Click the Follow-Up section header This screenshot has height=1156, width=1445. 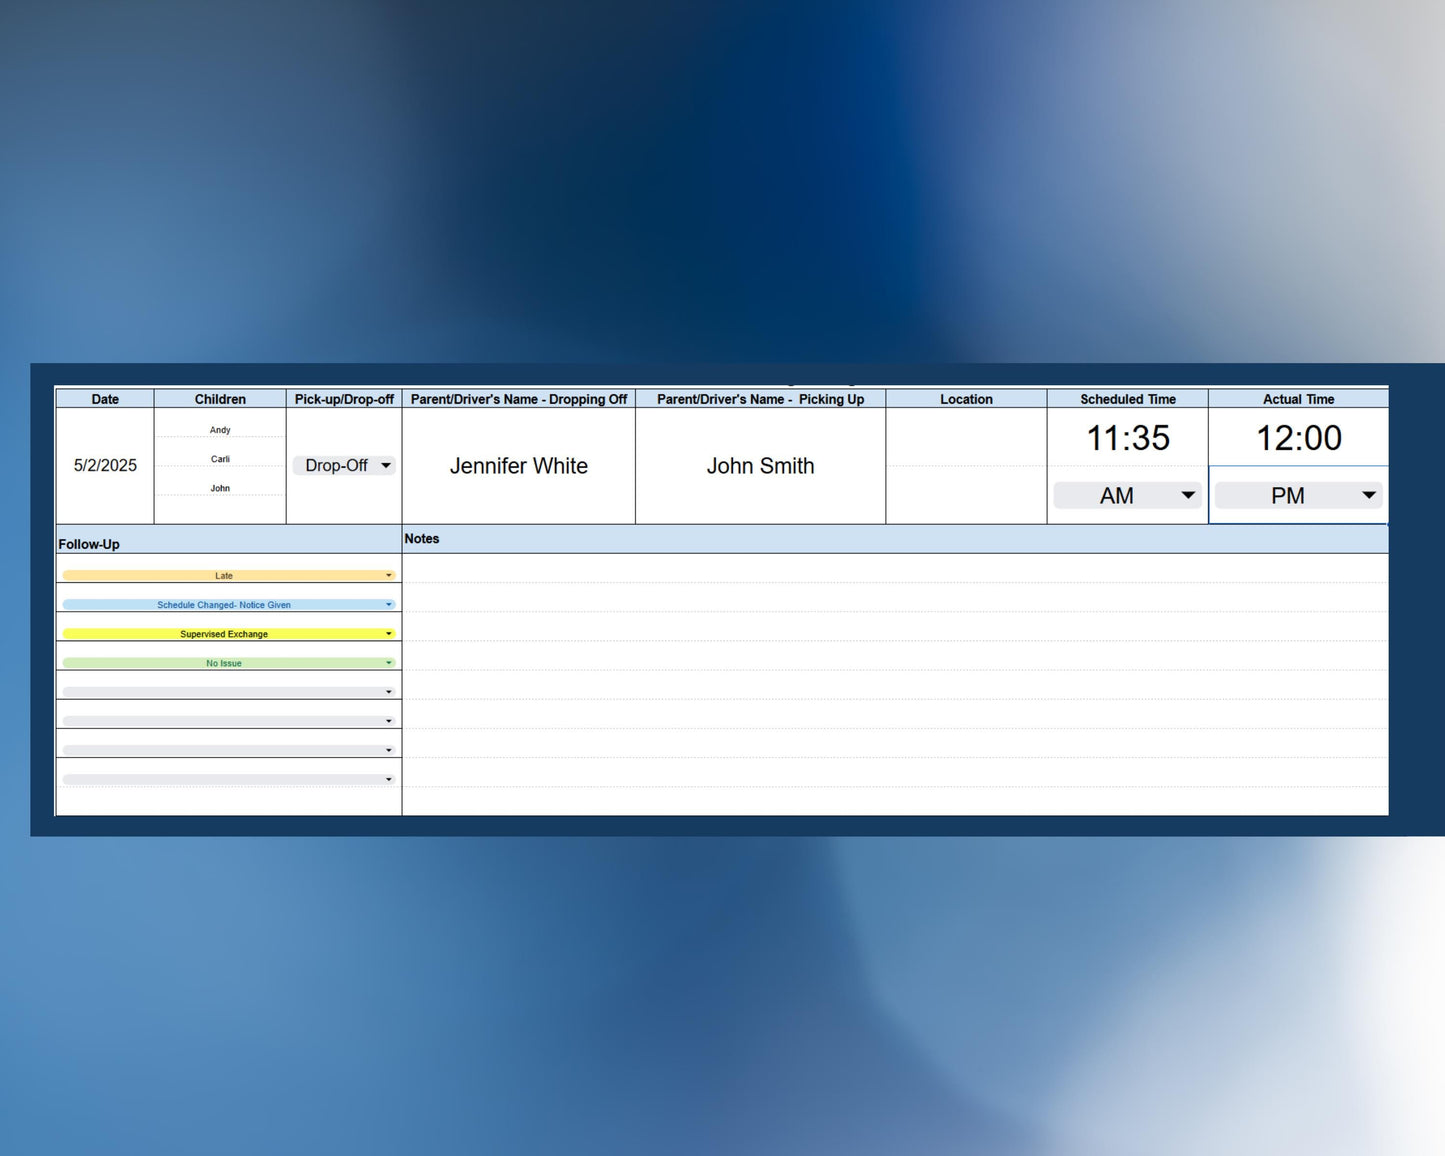point(228,540)
